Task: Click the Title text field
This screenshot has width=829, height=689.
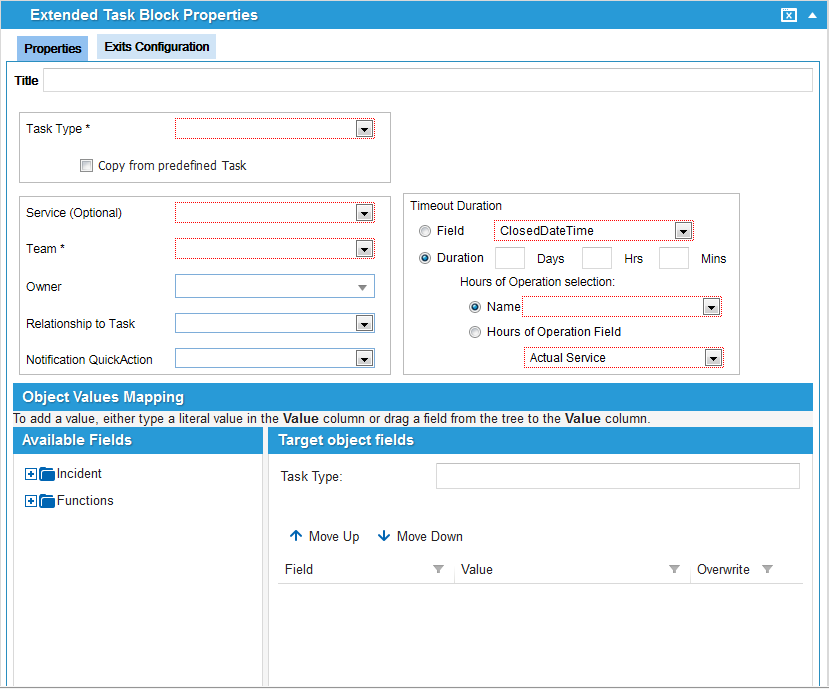Action: point(427,80)
